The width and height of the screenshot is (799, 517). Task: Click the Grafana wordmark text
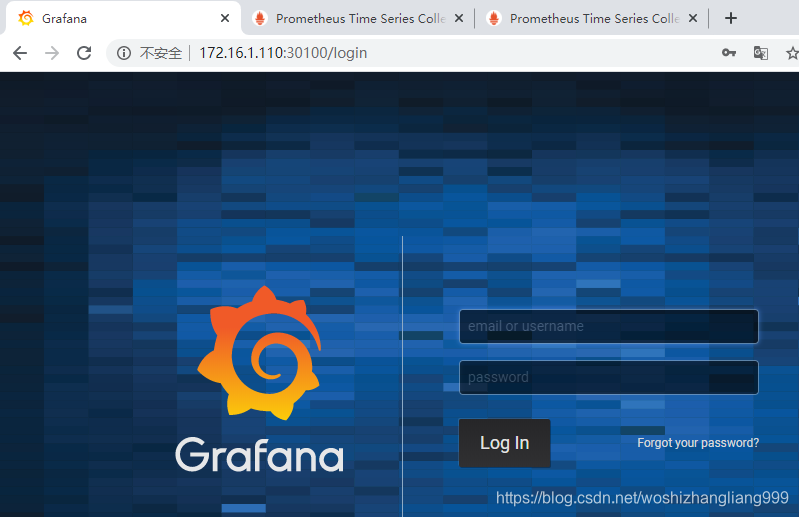[259, 454]
